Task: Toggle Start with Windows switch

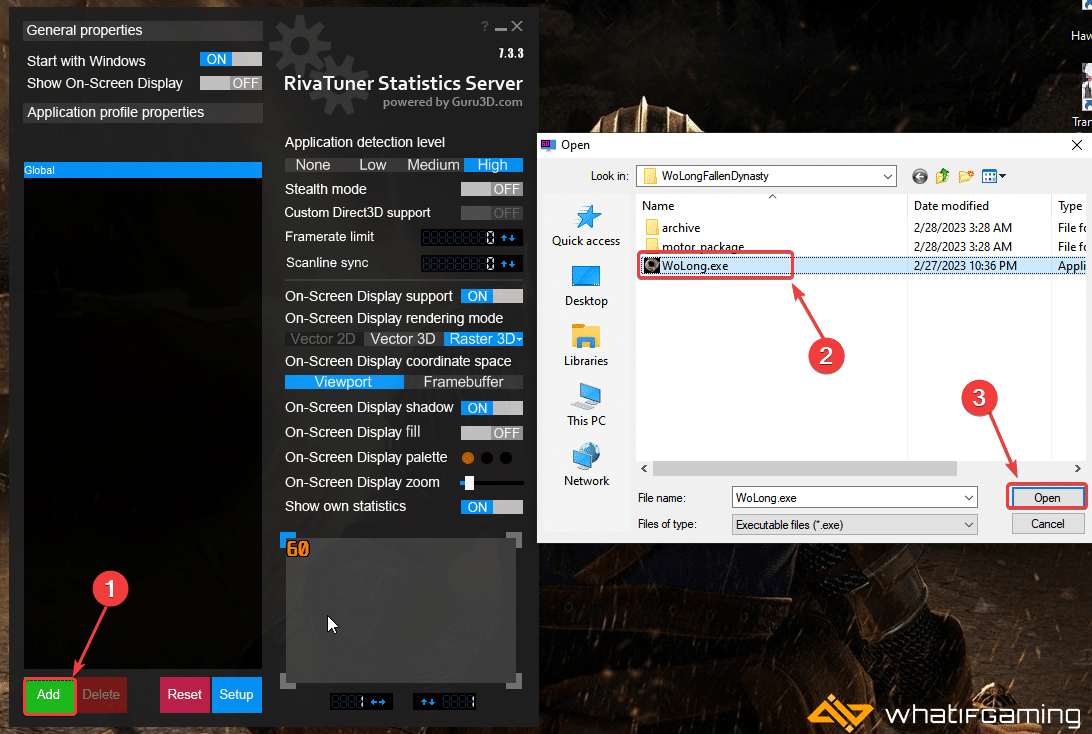Action: pos(231,60)
